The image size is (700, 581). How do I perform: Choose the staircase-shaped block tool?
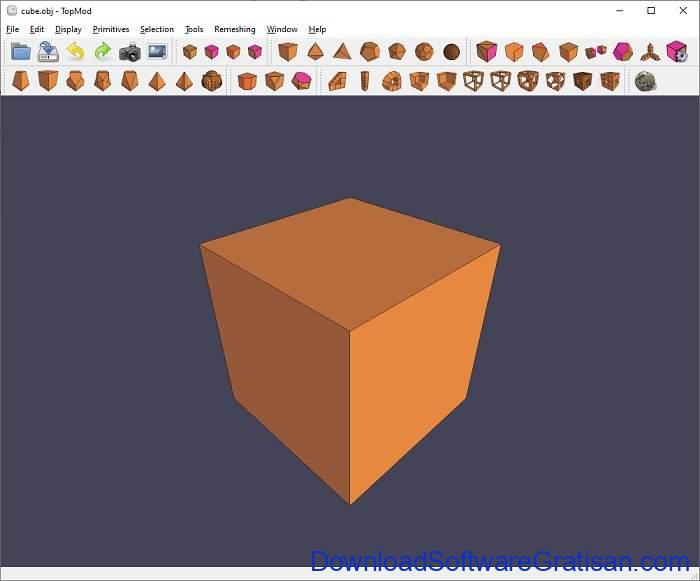(338, 82)
